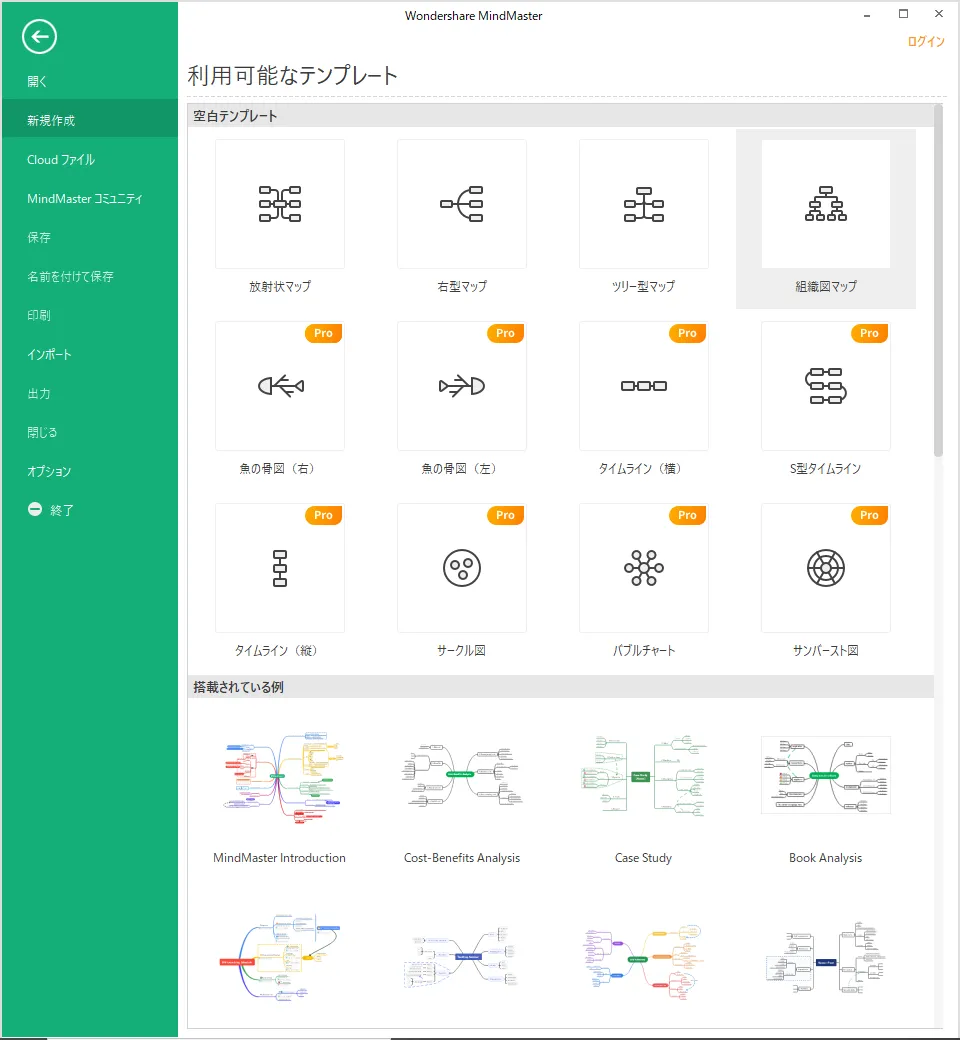Select the 放射状マップ blank template
Viewport: 960px width, 1040px height.
click(280, 204)
